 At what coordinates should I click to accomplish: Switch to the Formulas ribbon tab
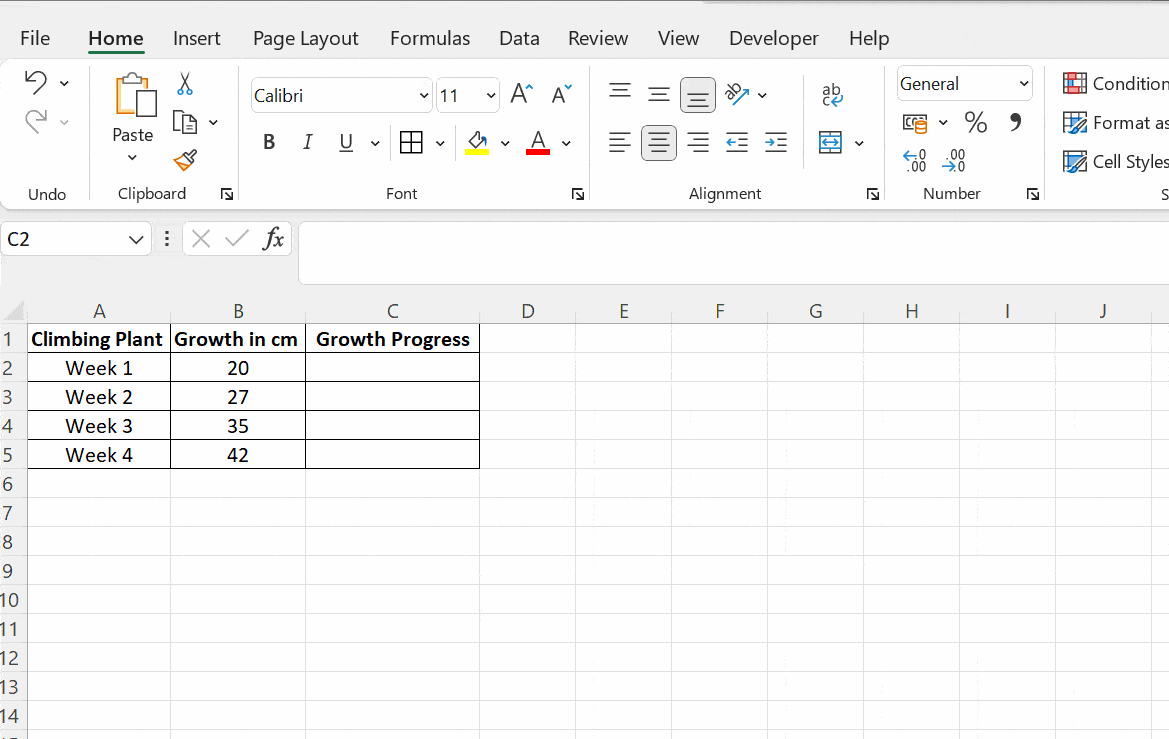point(430,38)
